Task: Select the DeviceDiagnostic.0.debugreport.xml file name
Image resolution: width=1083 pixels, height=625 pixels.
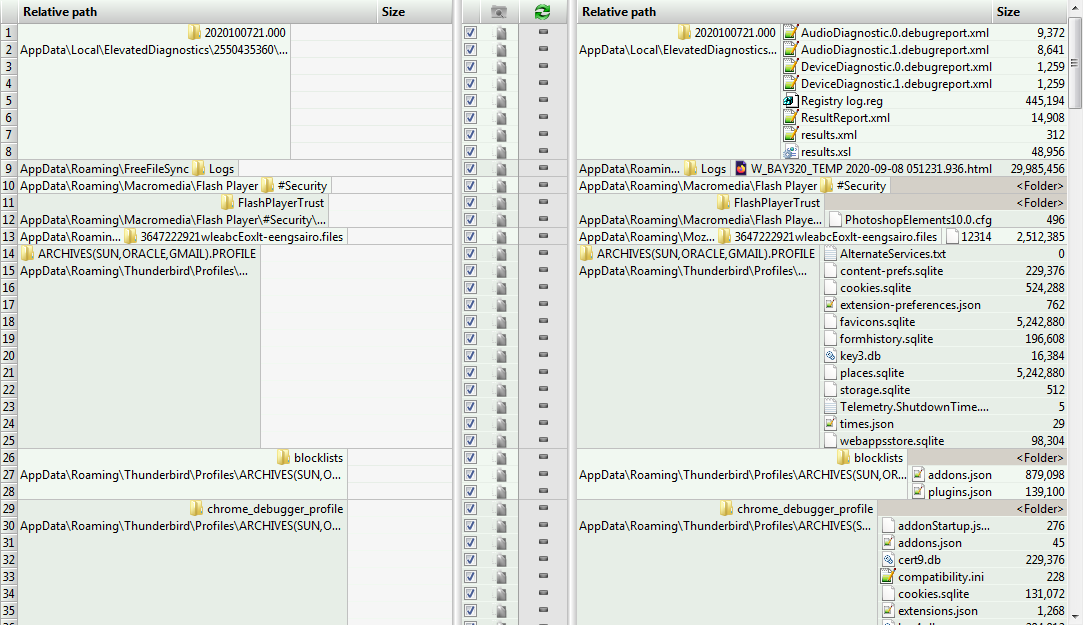Action: pyautogui.click(x=896, y=66)
